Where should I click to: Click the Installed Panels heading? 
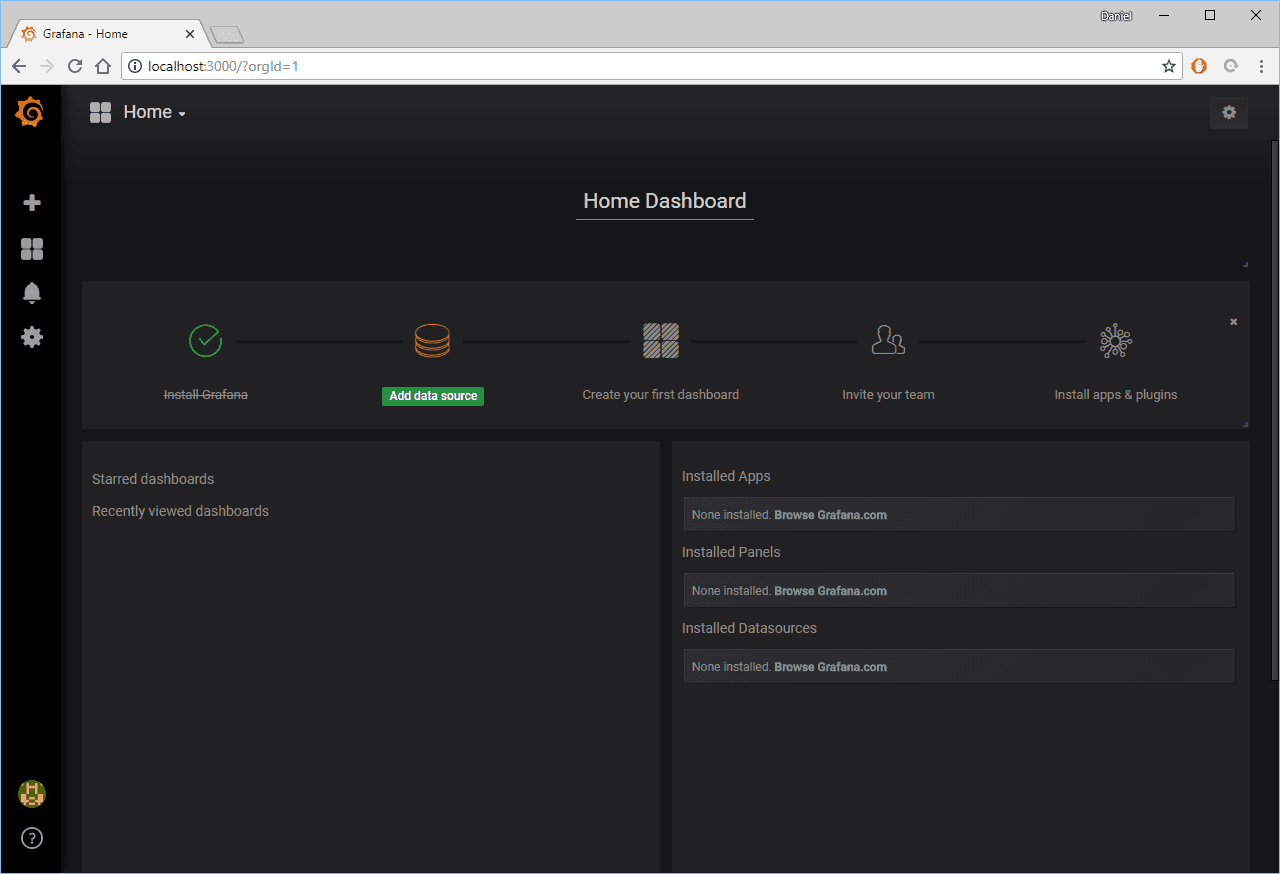[x=731, y=552]
